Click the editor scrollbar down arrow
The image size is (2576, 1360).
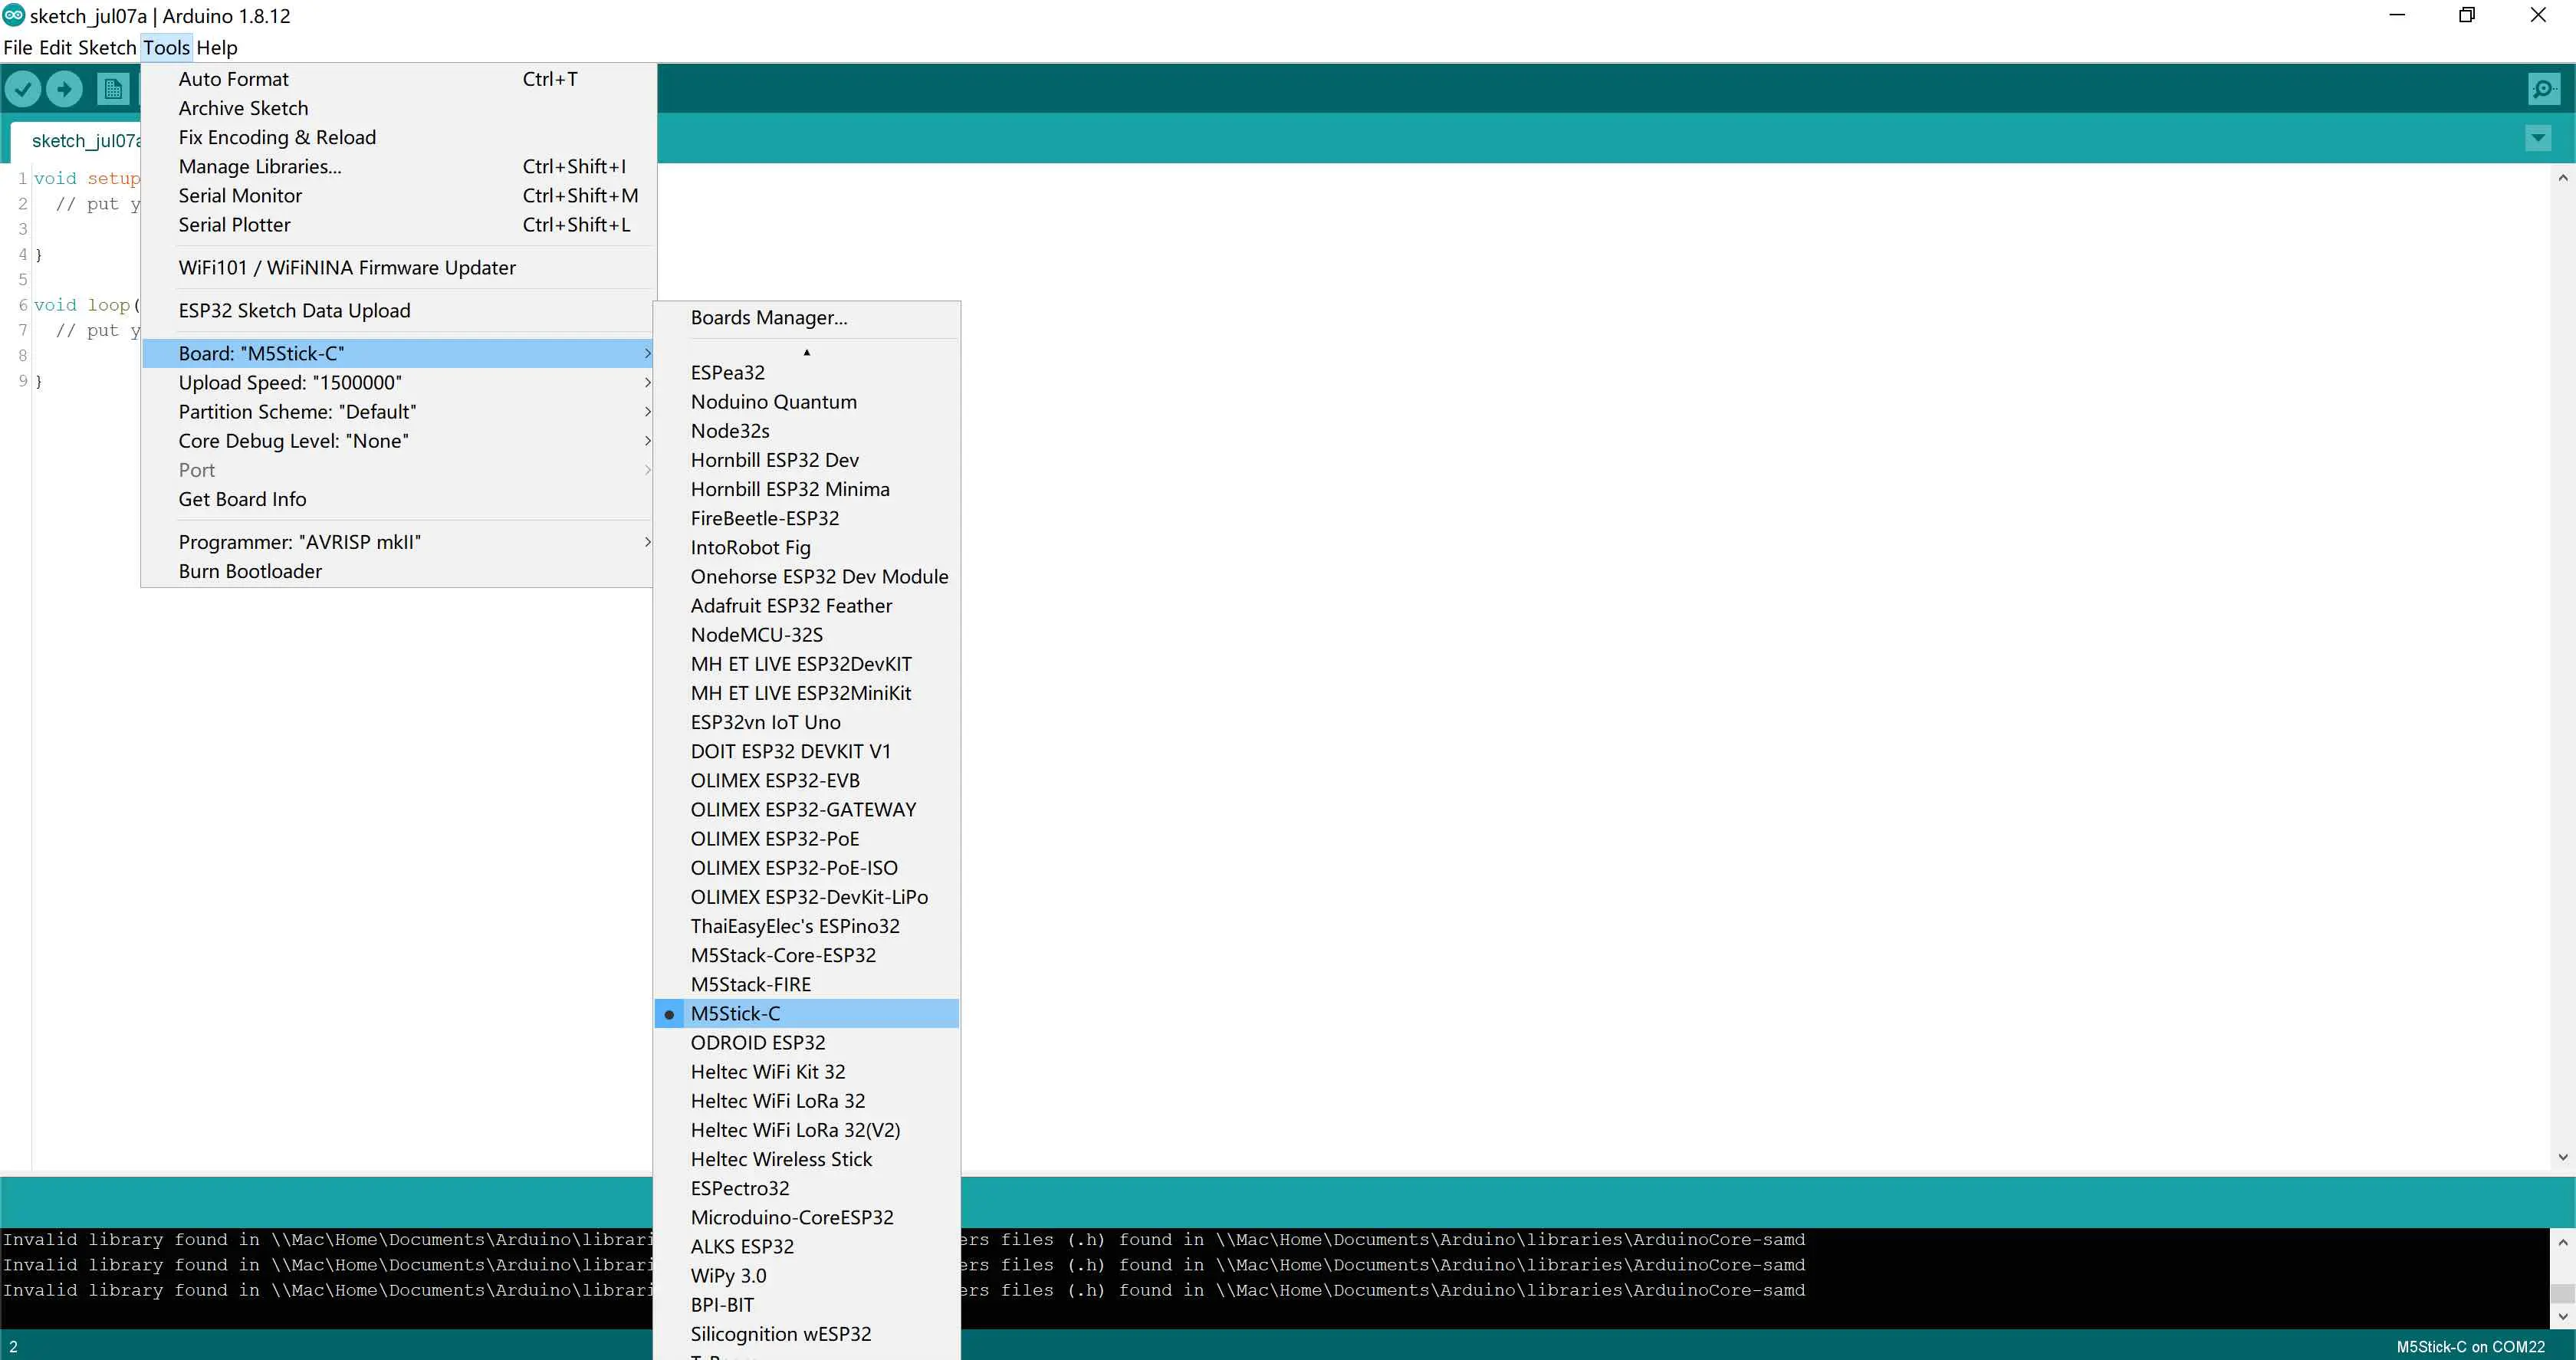tap(2562, 1157)
